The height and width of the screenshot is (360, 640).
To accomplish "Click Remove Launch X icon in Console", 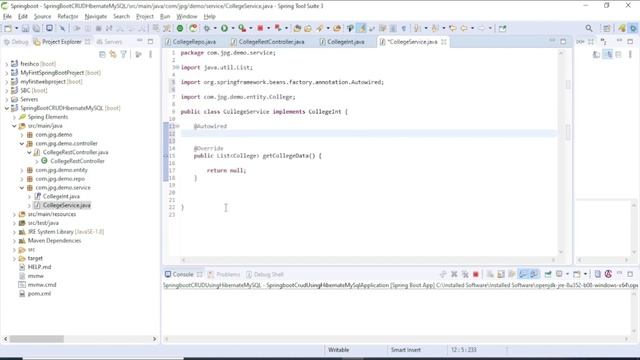I will [454, 274].
